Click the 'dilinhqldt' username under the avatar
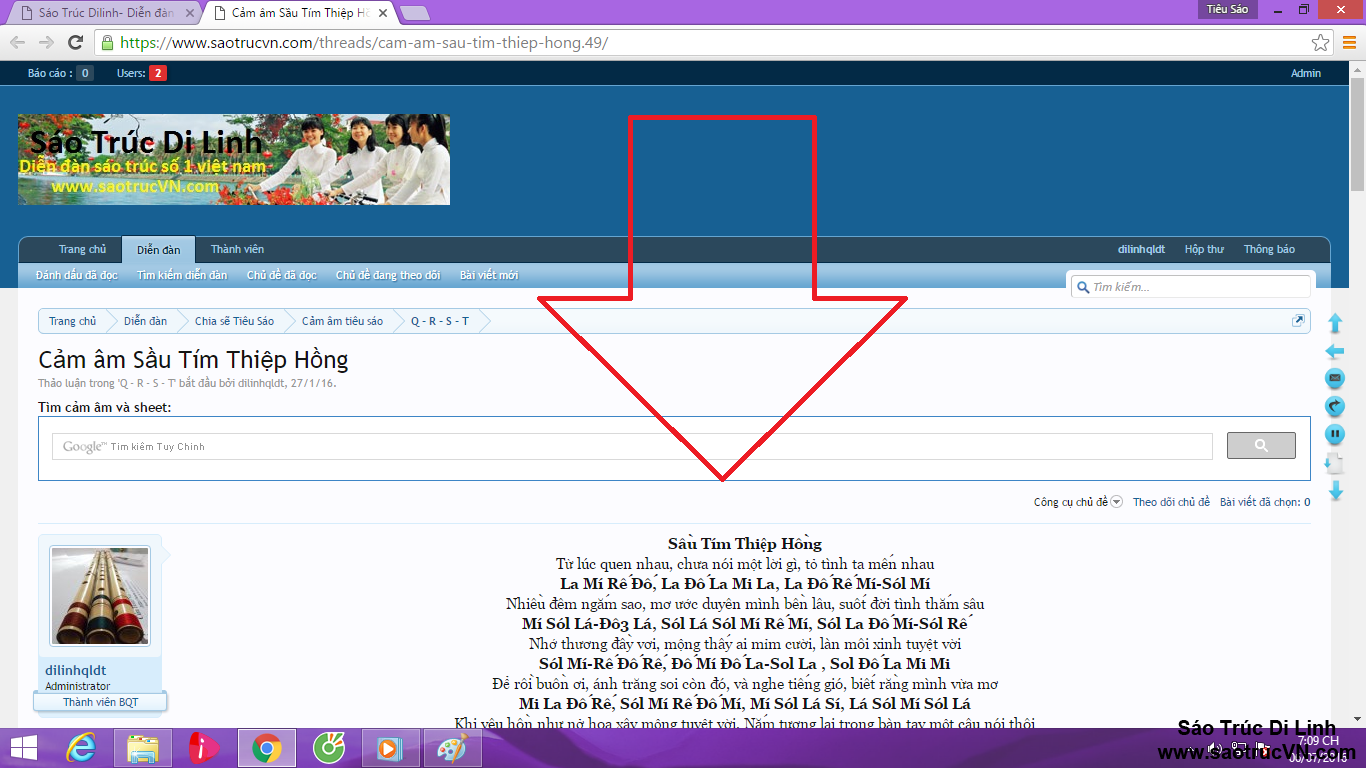Screen dimensions: 1366x768 tap(75, 670)
